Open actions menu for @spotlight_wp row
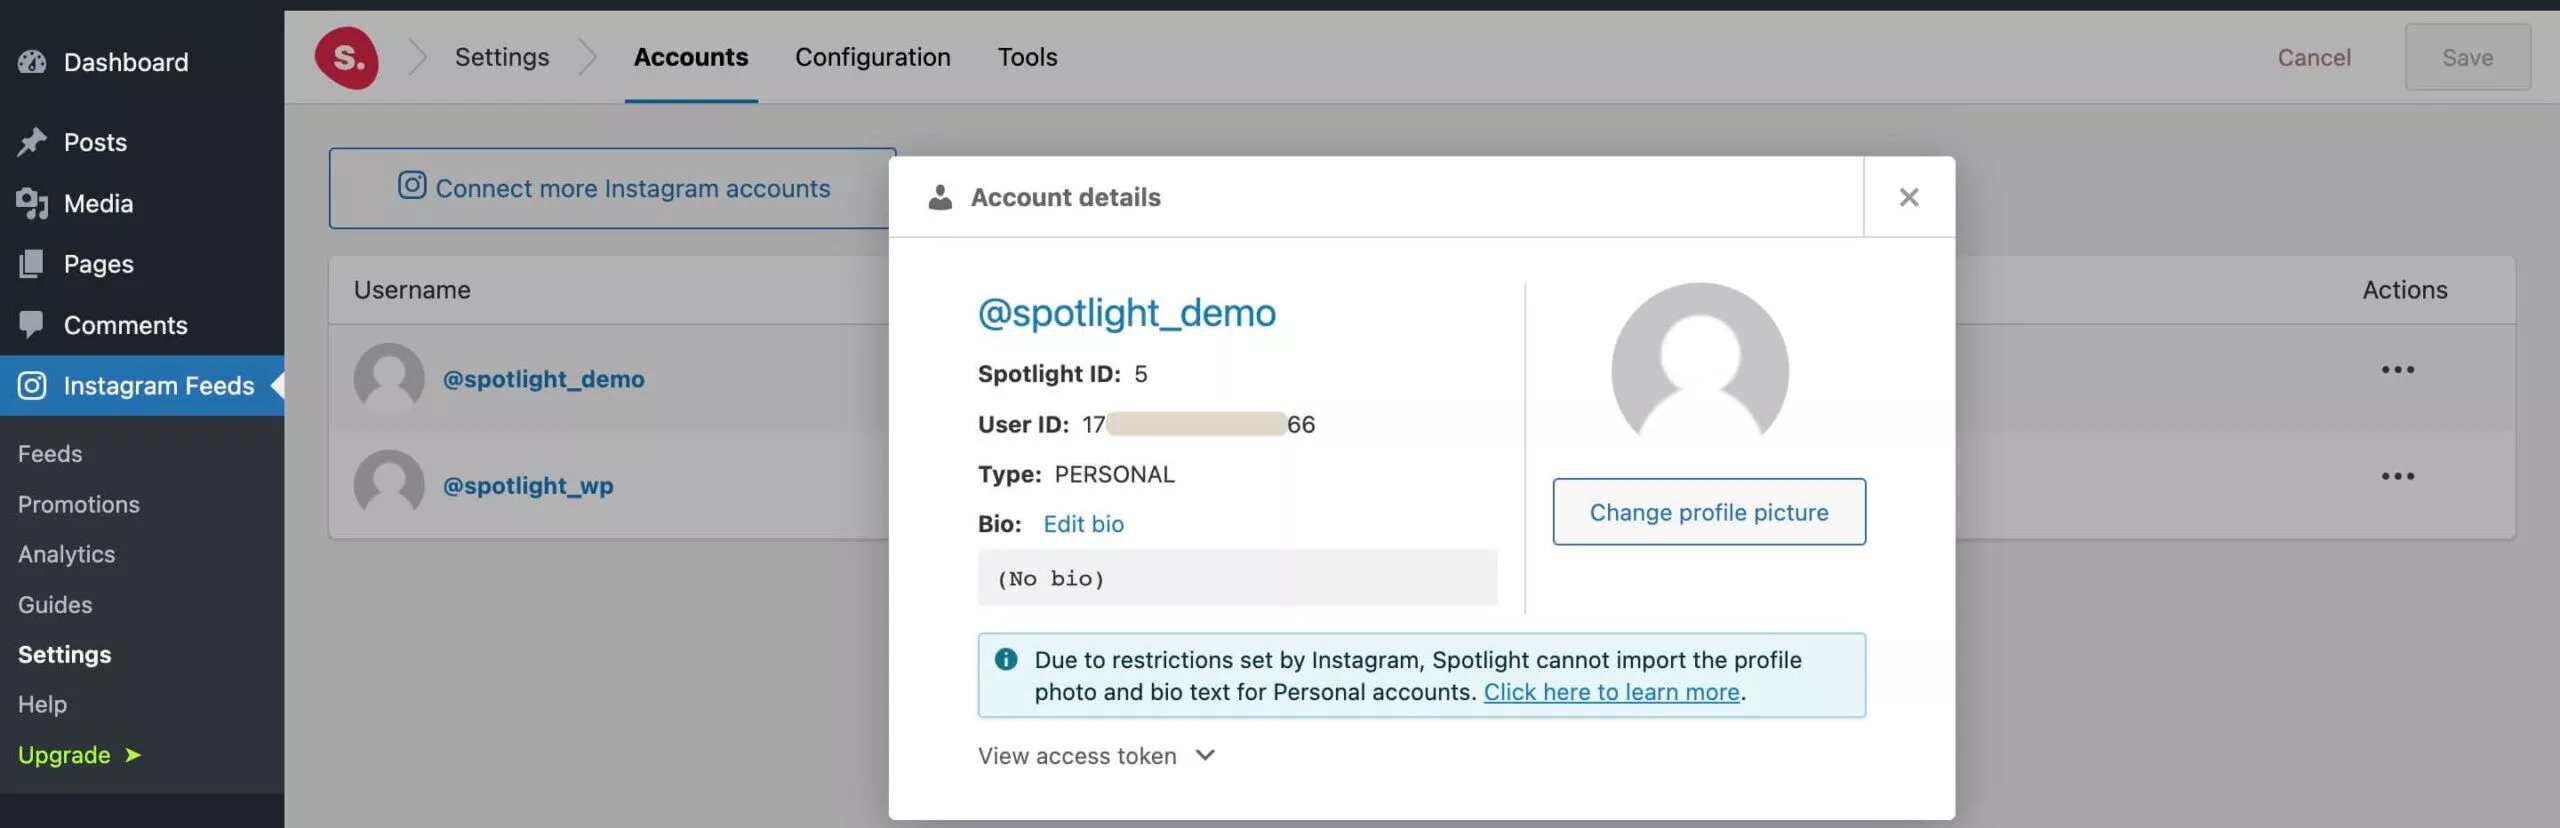 pyautogui.click(x=2397, y=476)
